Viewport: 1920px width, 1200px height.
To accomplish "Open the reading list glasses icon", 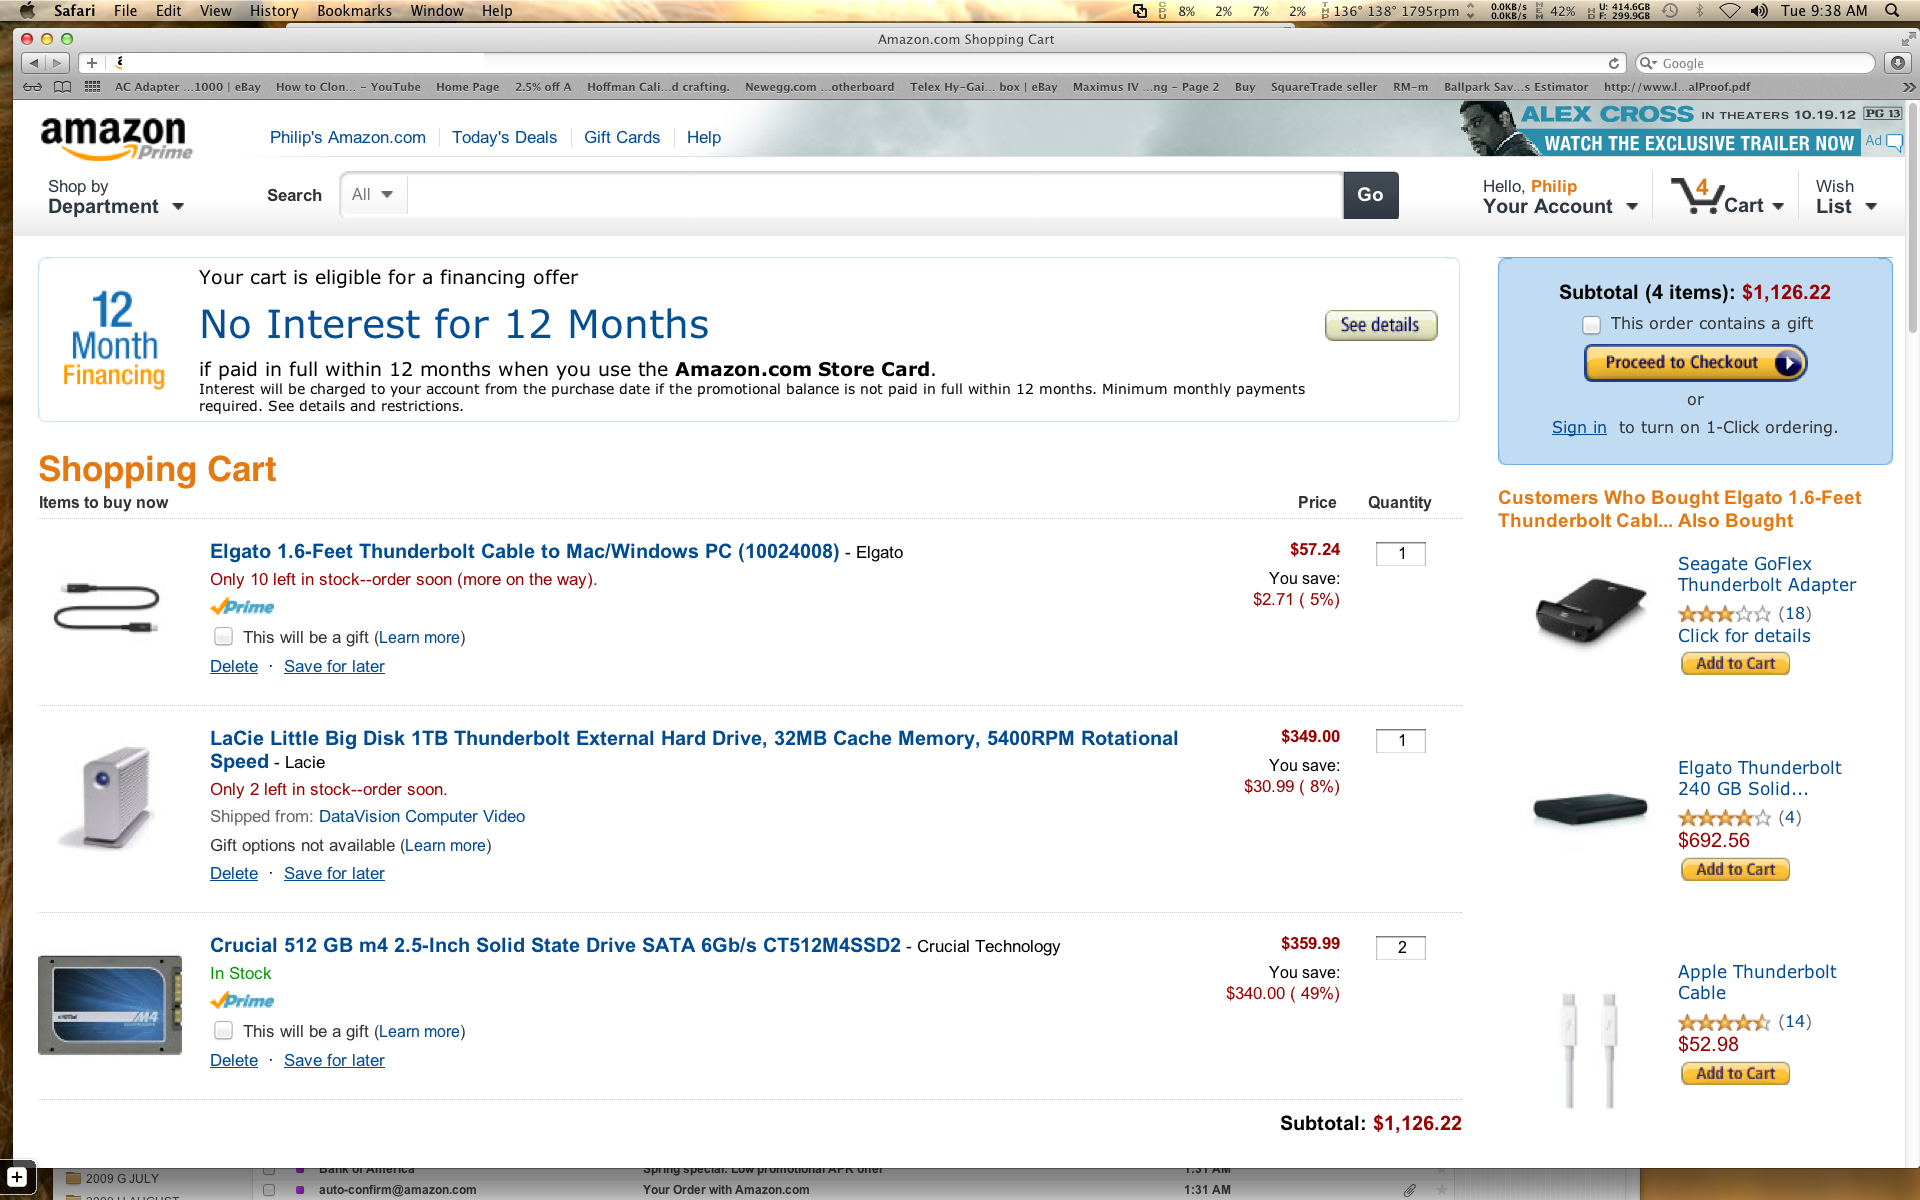I will [33, 87].
